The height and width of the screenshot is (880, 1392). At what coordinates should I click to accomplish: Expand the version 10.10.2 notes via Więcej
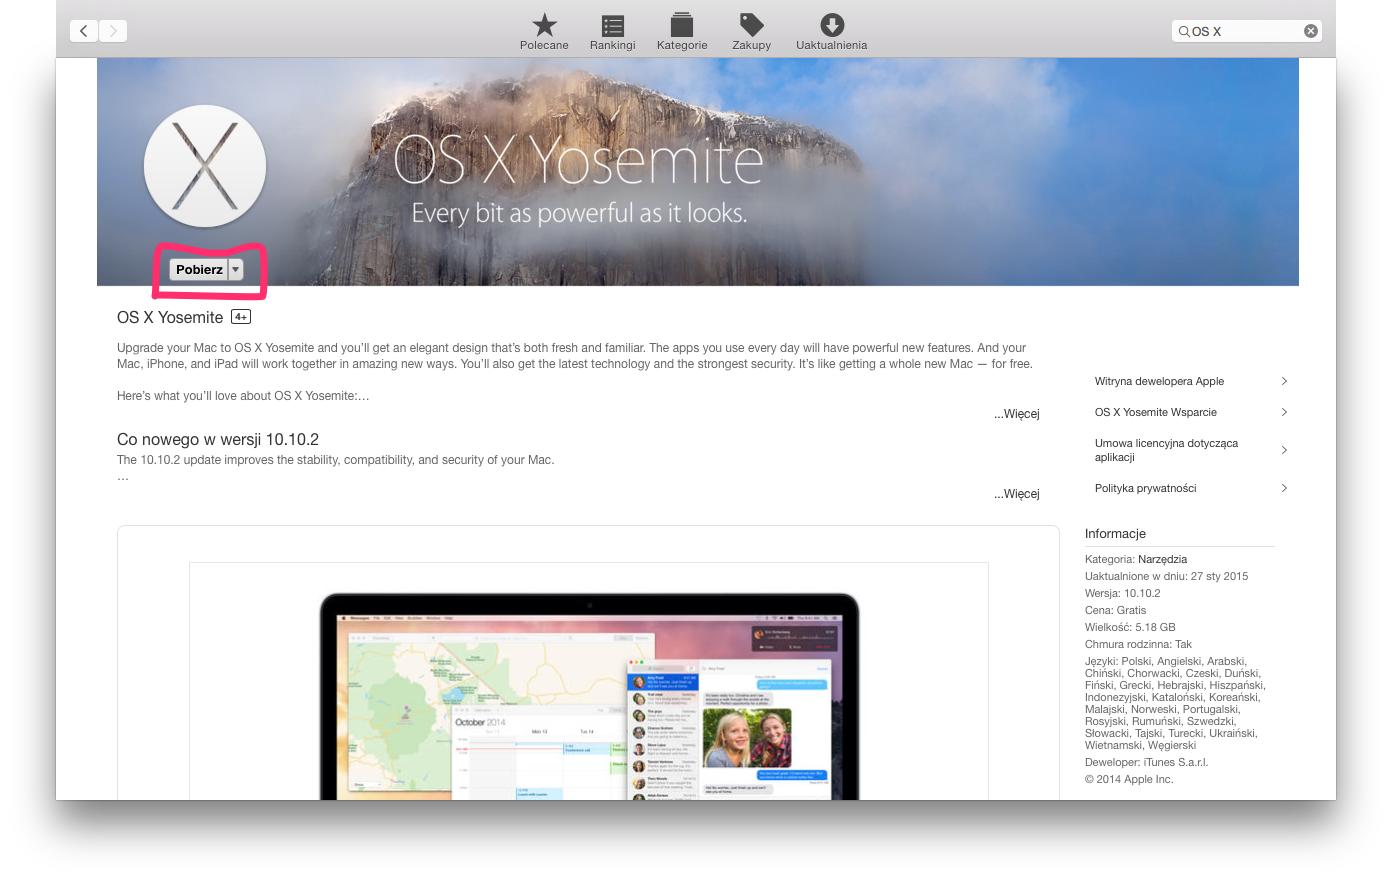click(x=1016, y=494)
